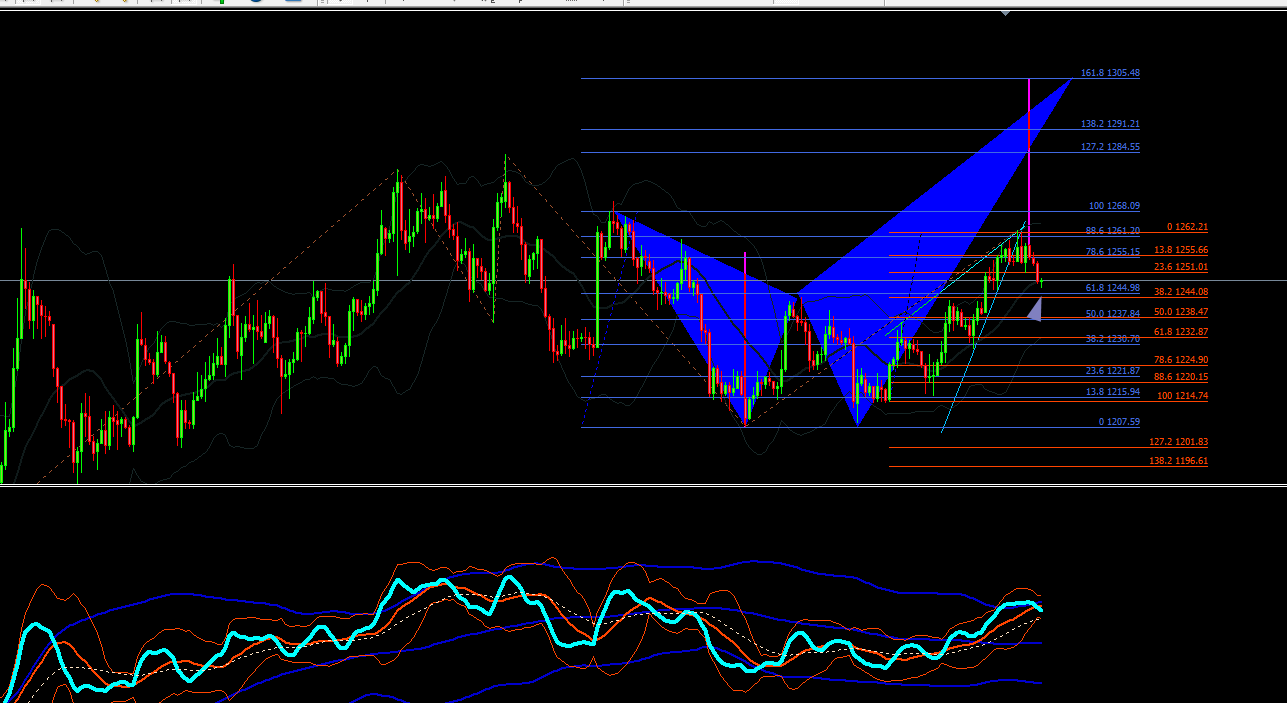The height and width of the screenshot is (703, 1287).
Task: Click the gray-purple arrow marker near the latest candle
Action: pyautogui.click(x=1035, y=310)
